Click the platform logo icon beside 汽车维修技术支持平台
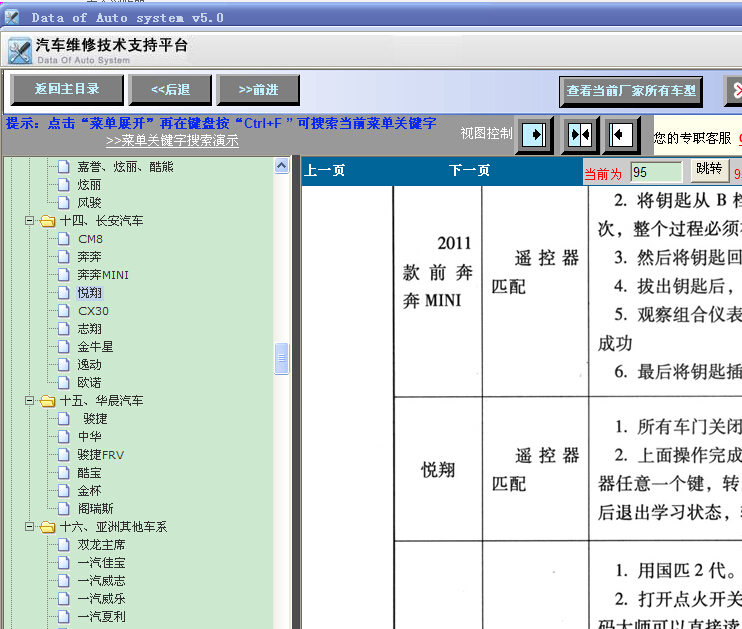Screen dimensions: 742x629 20,51
